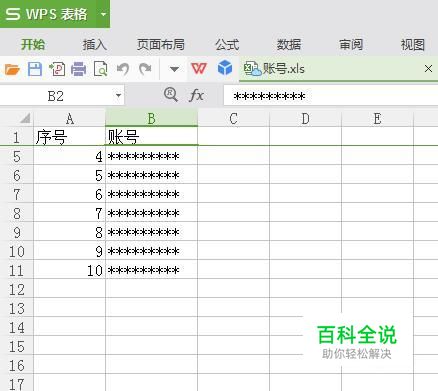
Task: Select cell with 序号 value 9
Action: [x=69, y=251]
